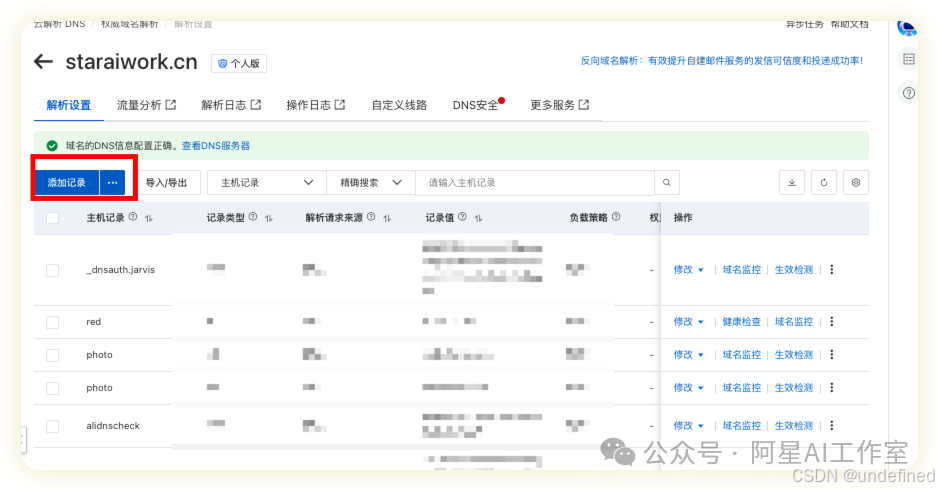
Task: Click 生效检测 for alidnscheck row
Action: pyautogui.click(x=793, y=426)
